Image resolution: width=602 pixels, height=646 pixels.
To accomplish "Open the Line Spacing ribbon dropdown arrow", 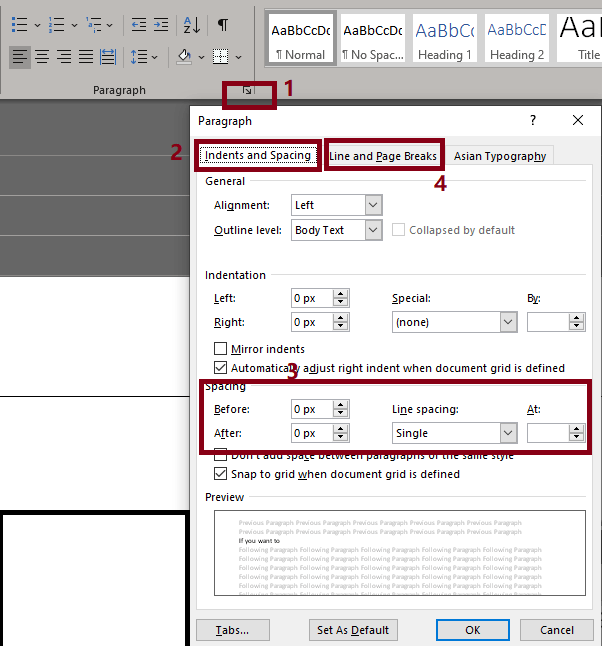I will click(155, 57).
